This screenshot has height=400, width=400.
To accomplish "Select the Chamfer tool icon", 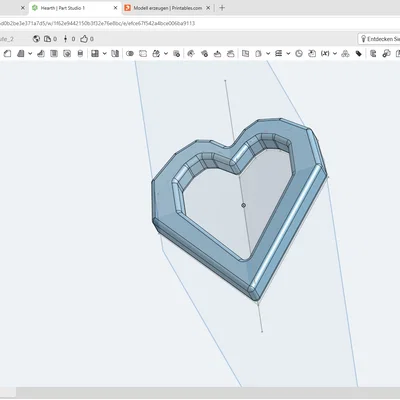I will (x=21, y=53).
